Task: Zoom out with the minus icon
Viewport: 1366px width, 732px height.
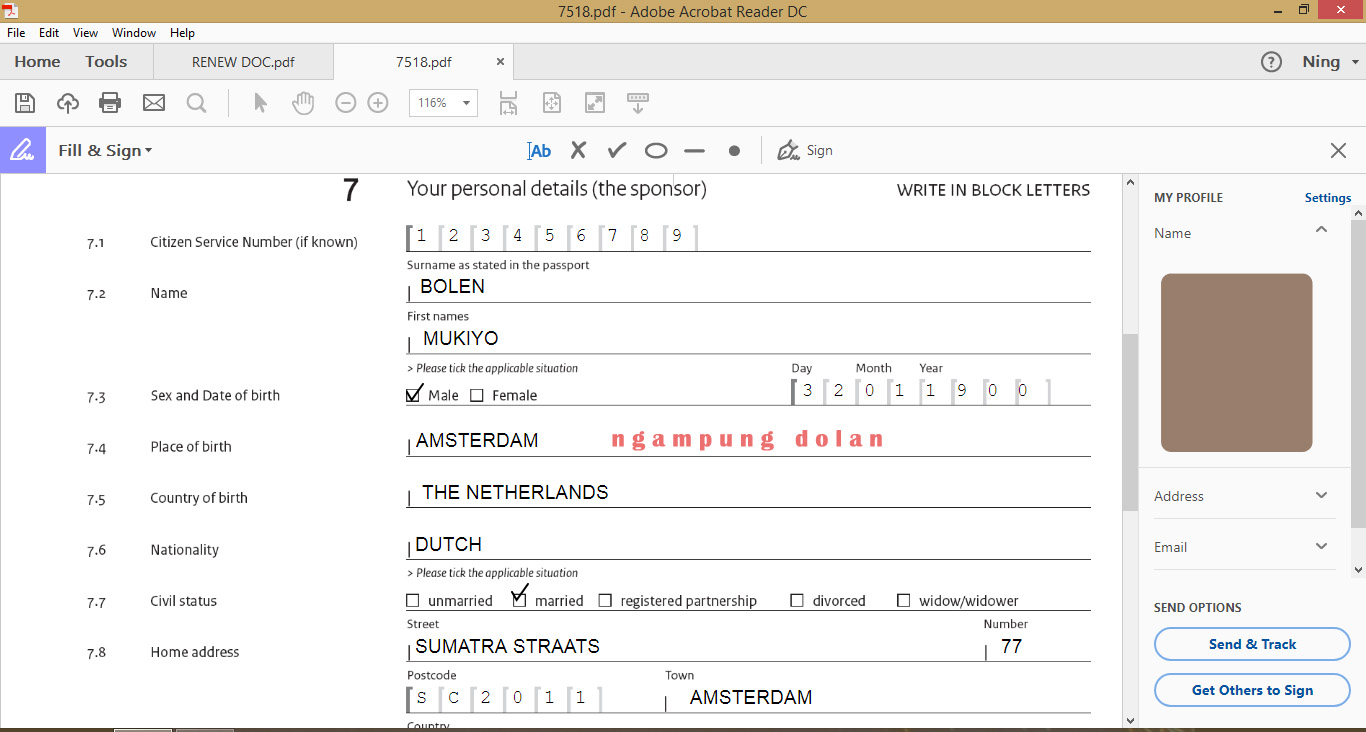Action: 346,102
